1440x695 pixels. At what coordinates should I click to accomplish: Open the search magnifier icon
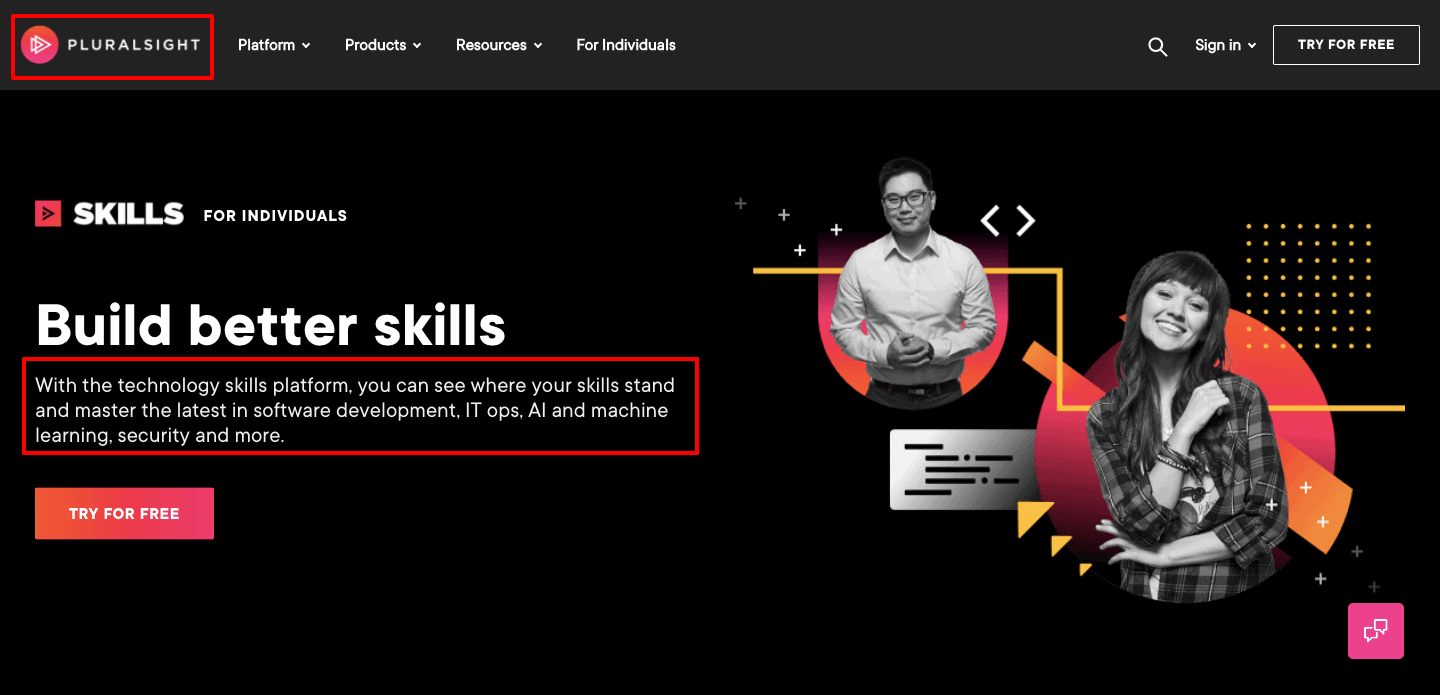[x=1158, y=46]
